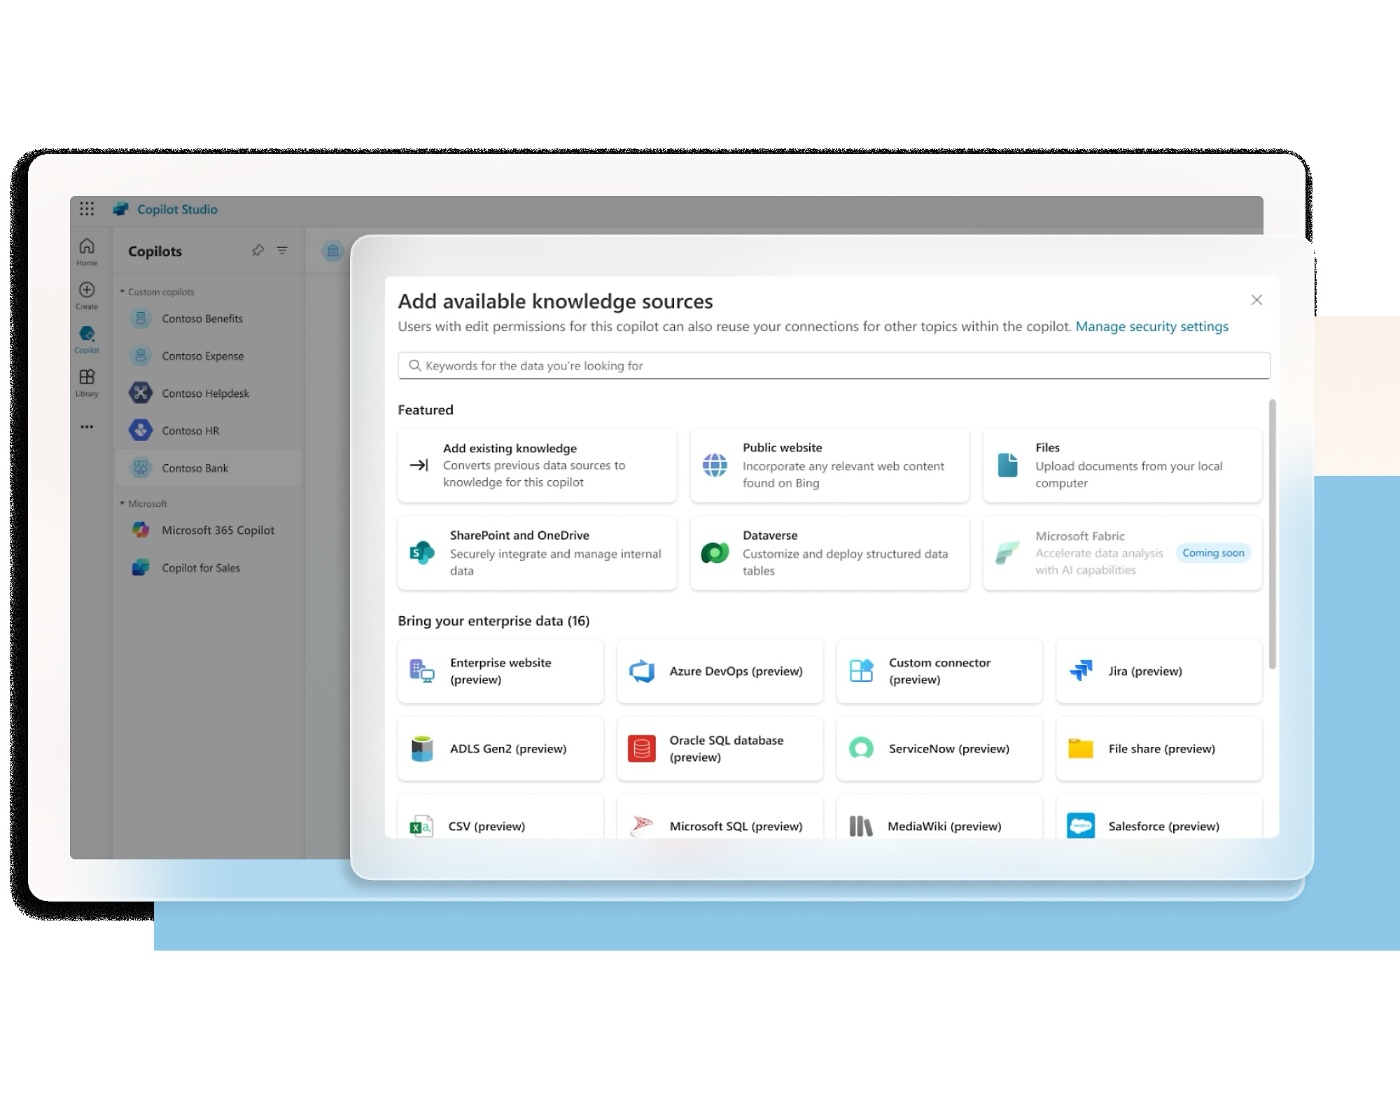
Task: Select the Contoso Bank copilot
Action: (208, 468)
